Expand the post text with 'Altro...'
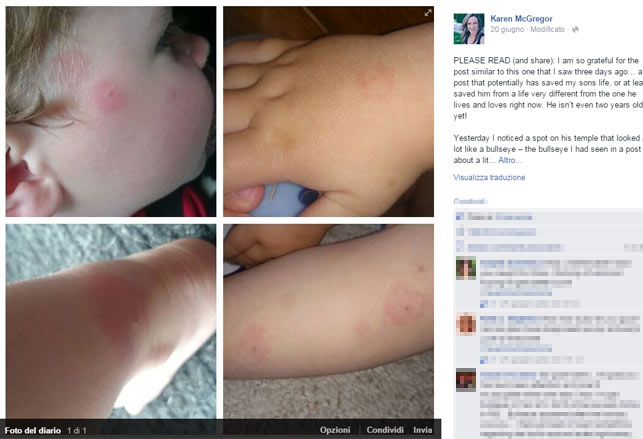This screenshot has height=439, width=643. point(509,160)
